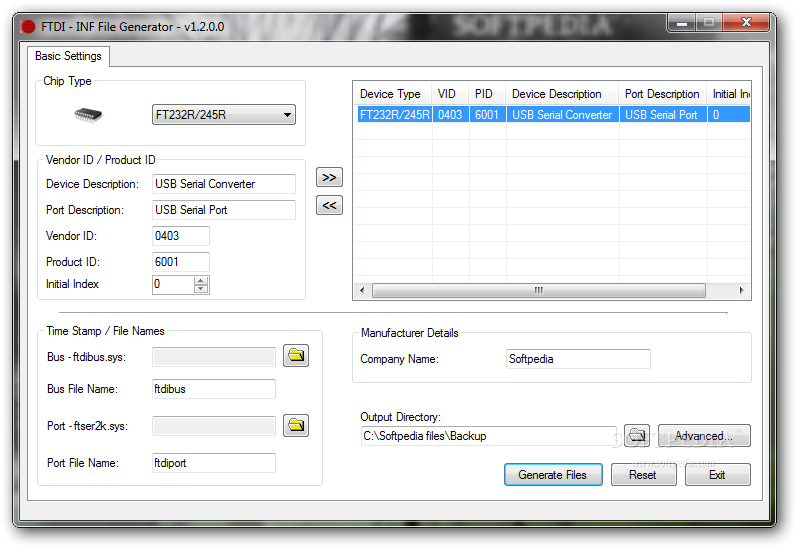Browse for the output directory folder

click(x=637, y=436)
